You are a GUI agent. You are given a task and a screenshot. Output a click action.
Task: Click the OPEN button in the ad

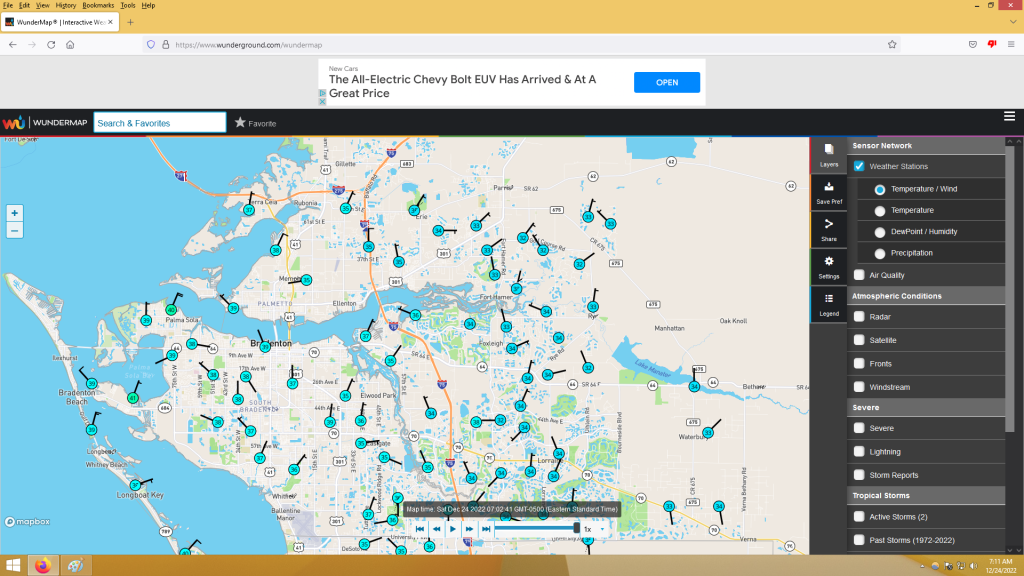coord(667,82)
